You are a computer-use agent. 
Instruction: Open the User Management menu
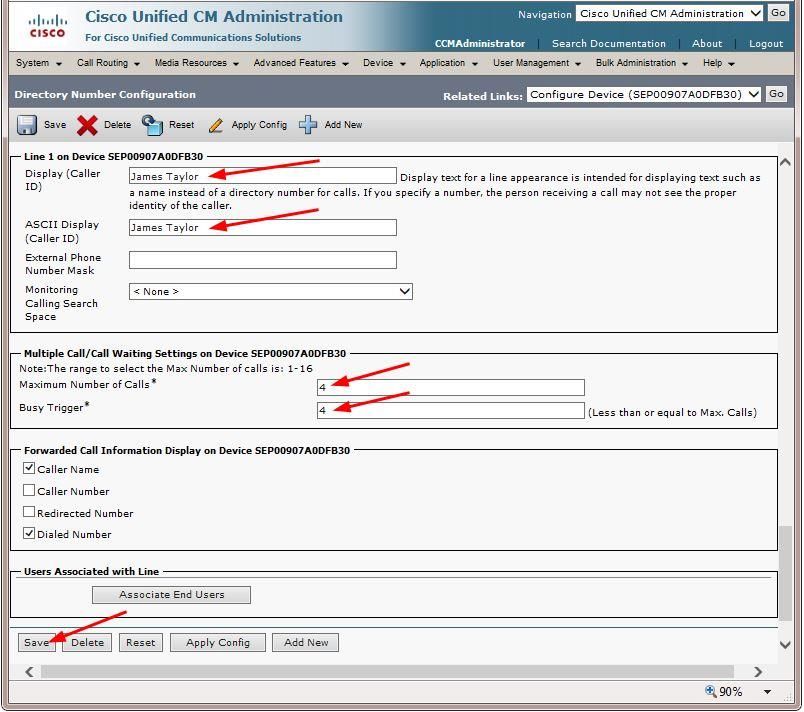click(537, 63)
